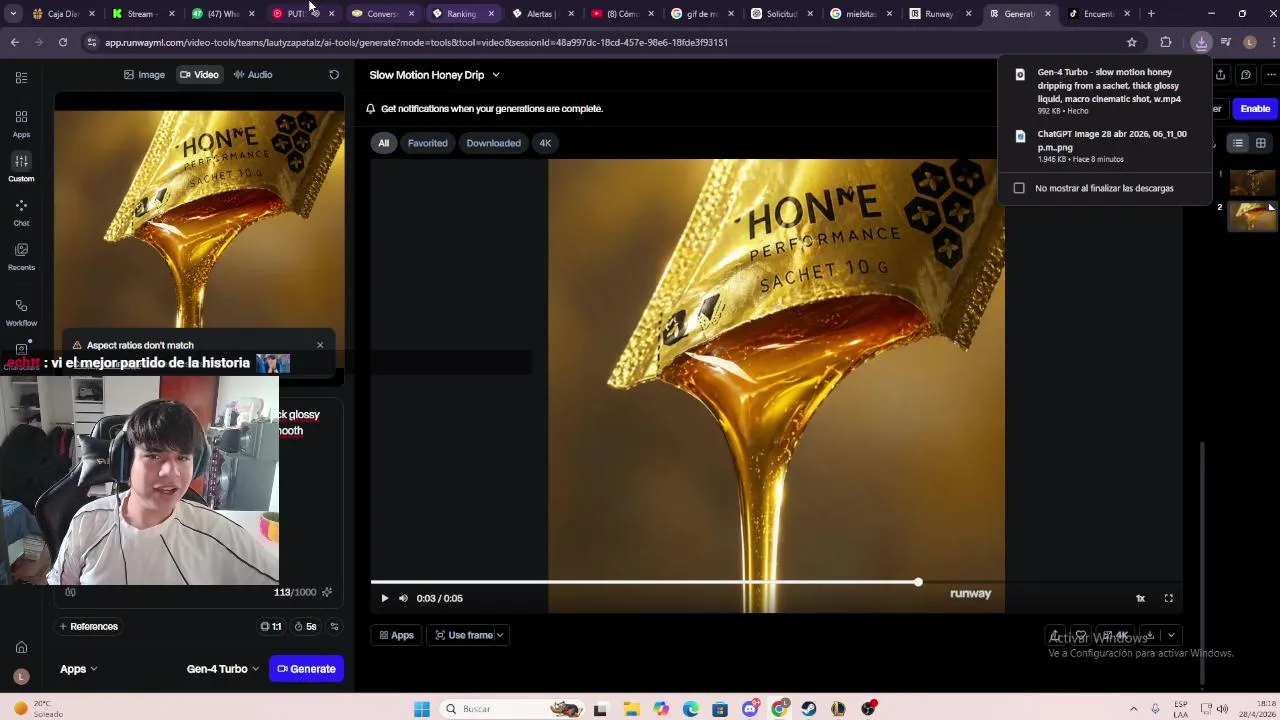Filter generations by Favorited
This screenshot has height=720, width=1280.
(x=427, y=143)
